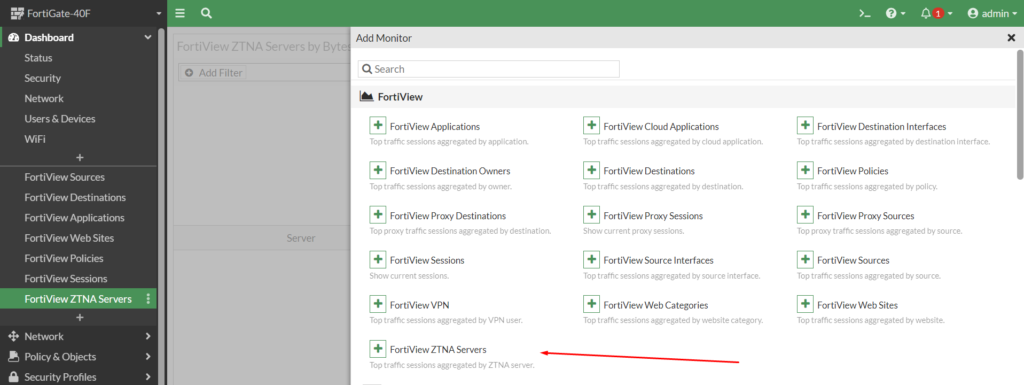1024x385 pixels.
Task: Expand the Network sidebar menu
Action: tap(78, 336)
